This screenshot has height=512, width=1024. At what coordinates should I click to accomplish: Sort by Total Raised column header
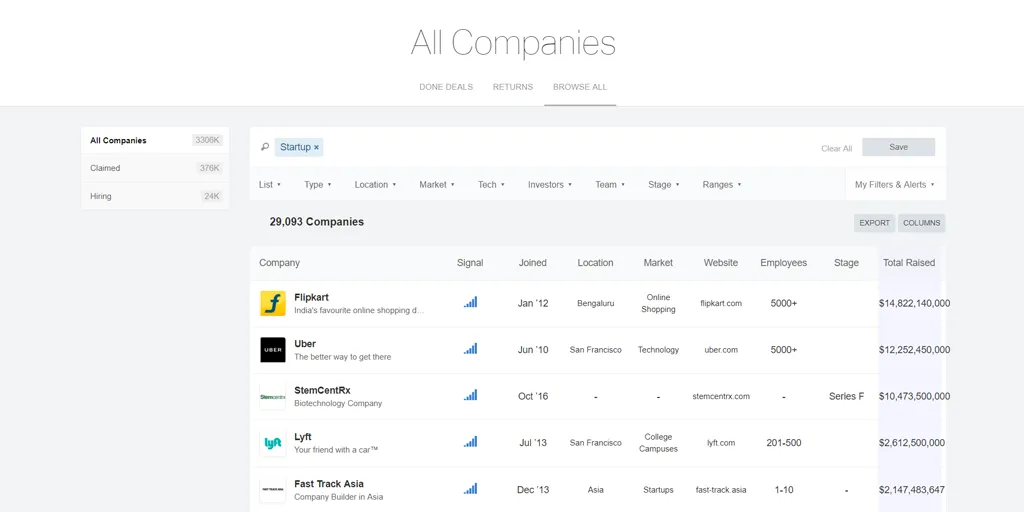[x=909, y=263]
